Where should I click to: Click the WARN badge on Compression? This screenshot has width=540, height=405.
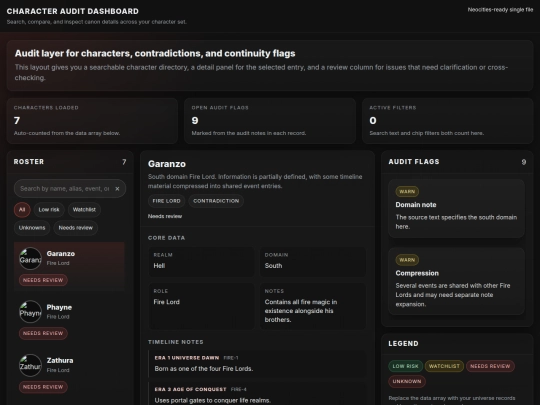(407, 260)
